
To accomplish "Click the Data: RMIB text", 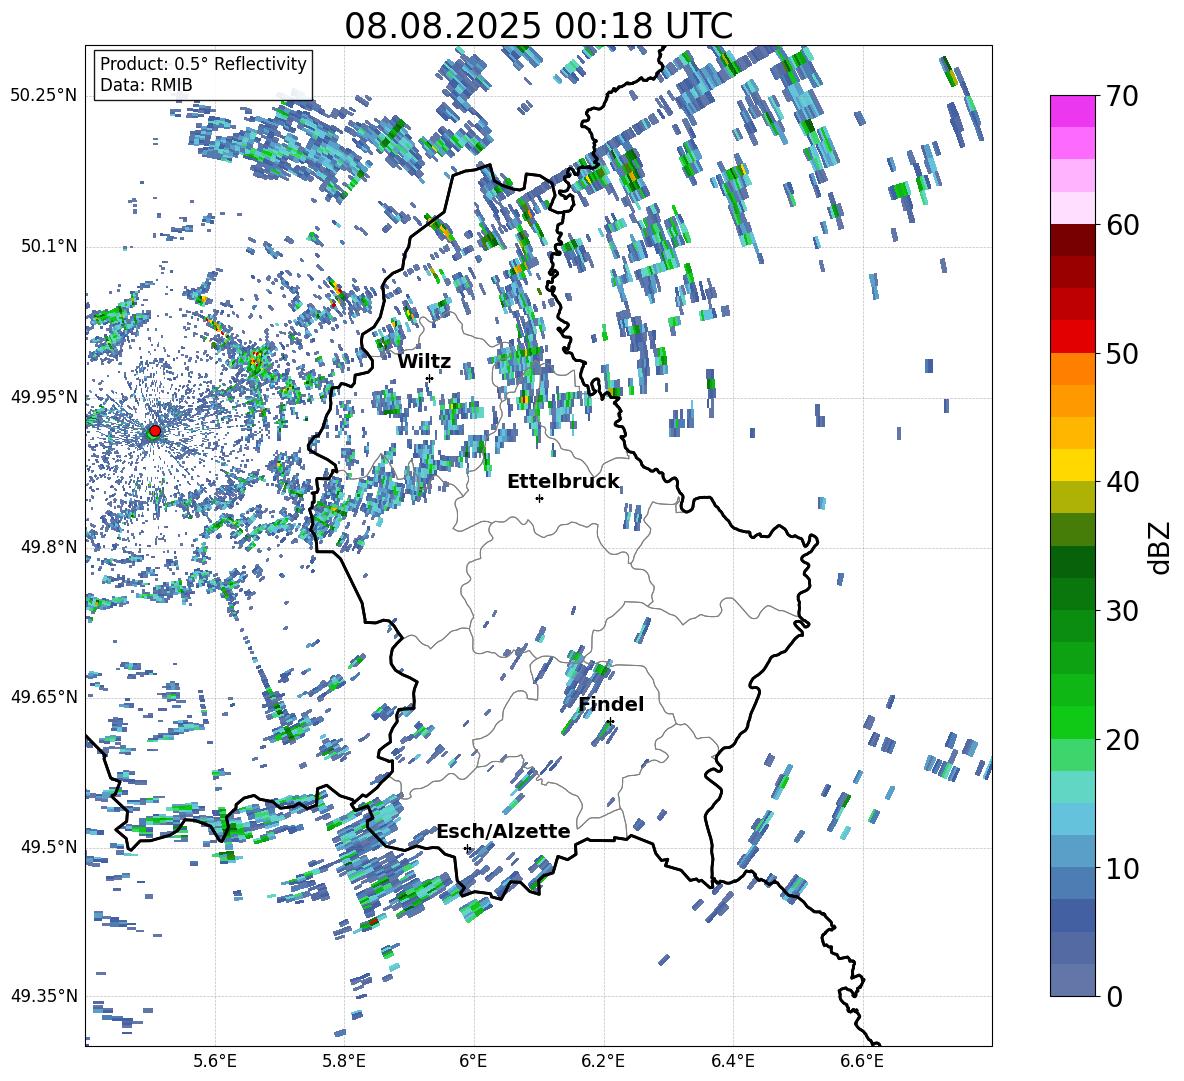I will [146, 85].
